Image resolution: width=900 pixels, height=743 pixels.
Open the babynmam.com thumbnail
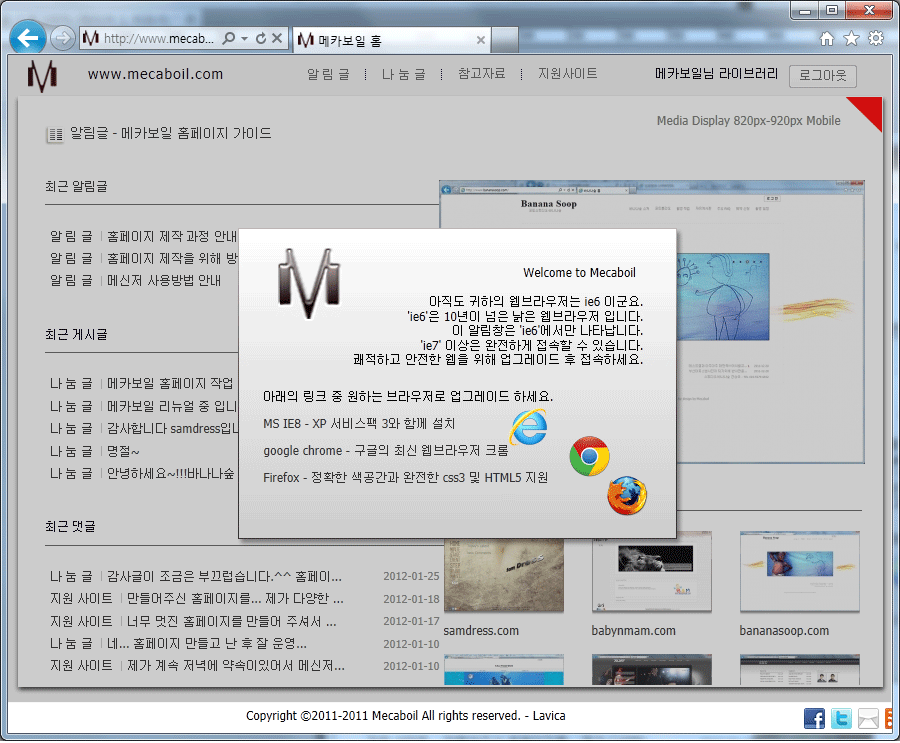pos(652,572)
